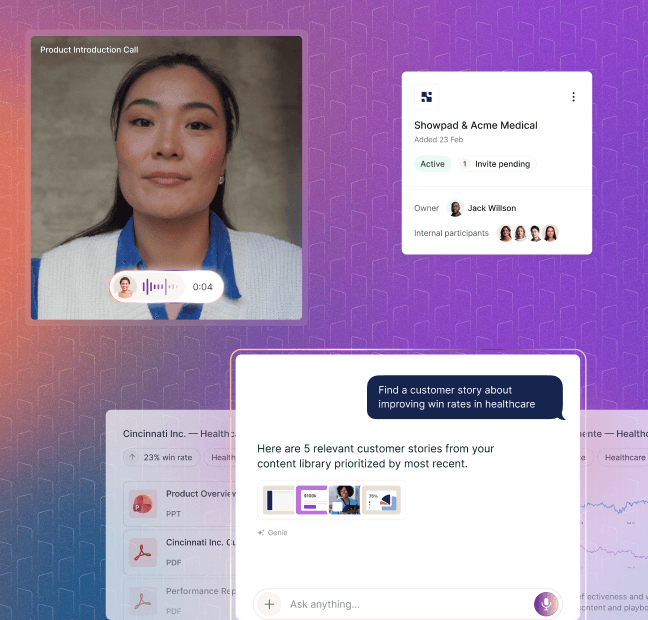Click the 23% win rate tag
This screenshot has width=648, height=620.
coord(162,457)
